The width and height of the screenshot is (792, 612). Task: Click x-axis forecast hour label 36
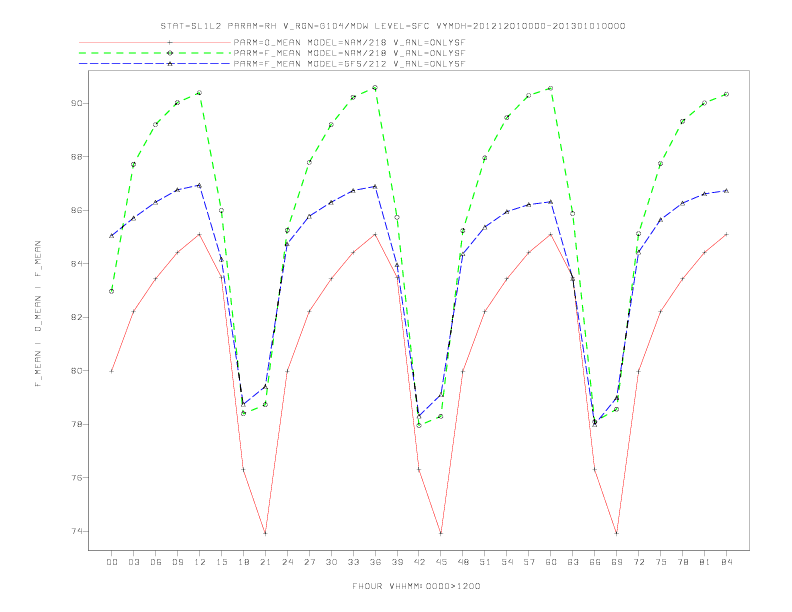[375, 562]
